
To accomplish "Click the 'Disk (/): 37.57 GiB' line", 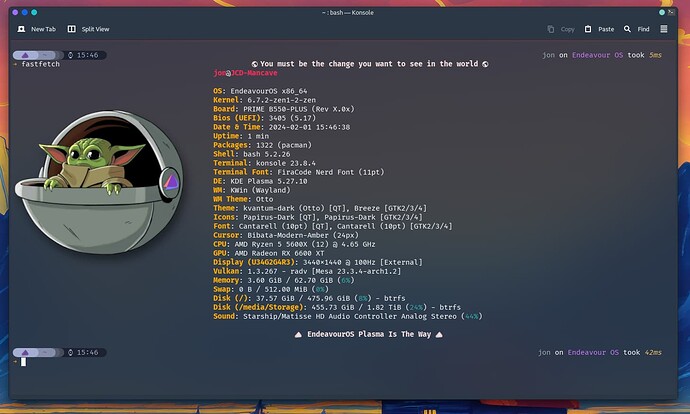I will [x=309, y=298].
